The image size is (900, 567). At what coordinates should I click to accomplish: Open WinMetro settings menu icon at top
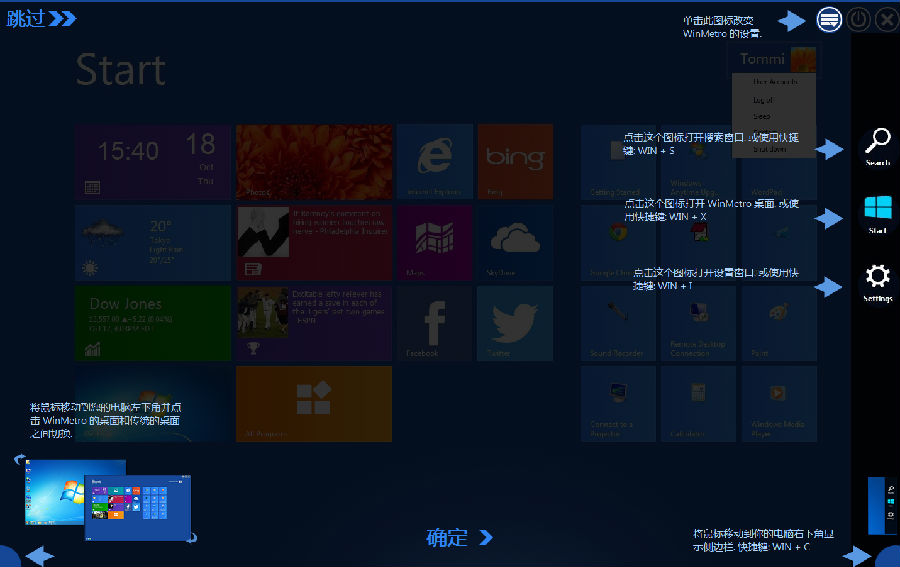(x=828, y=19)
